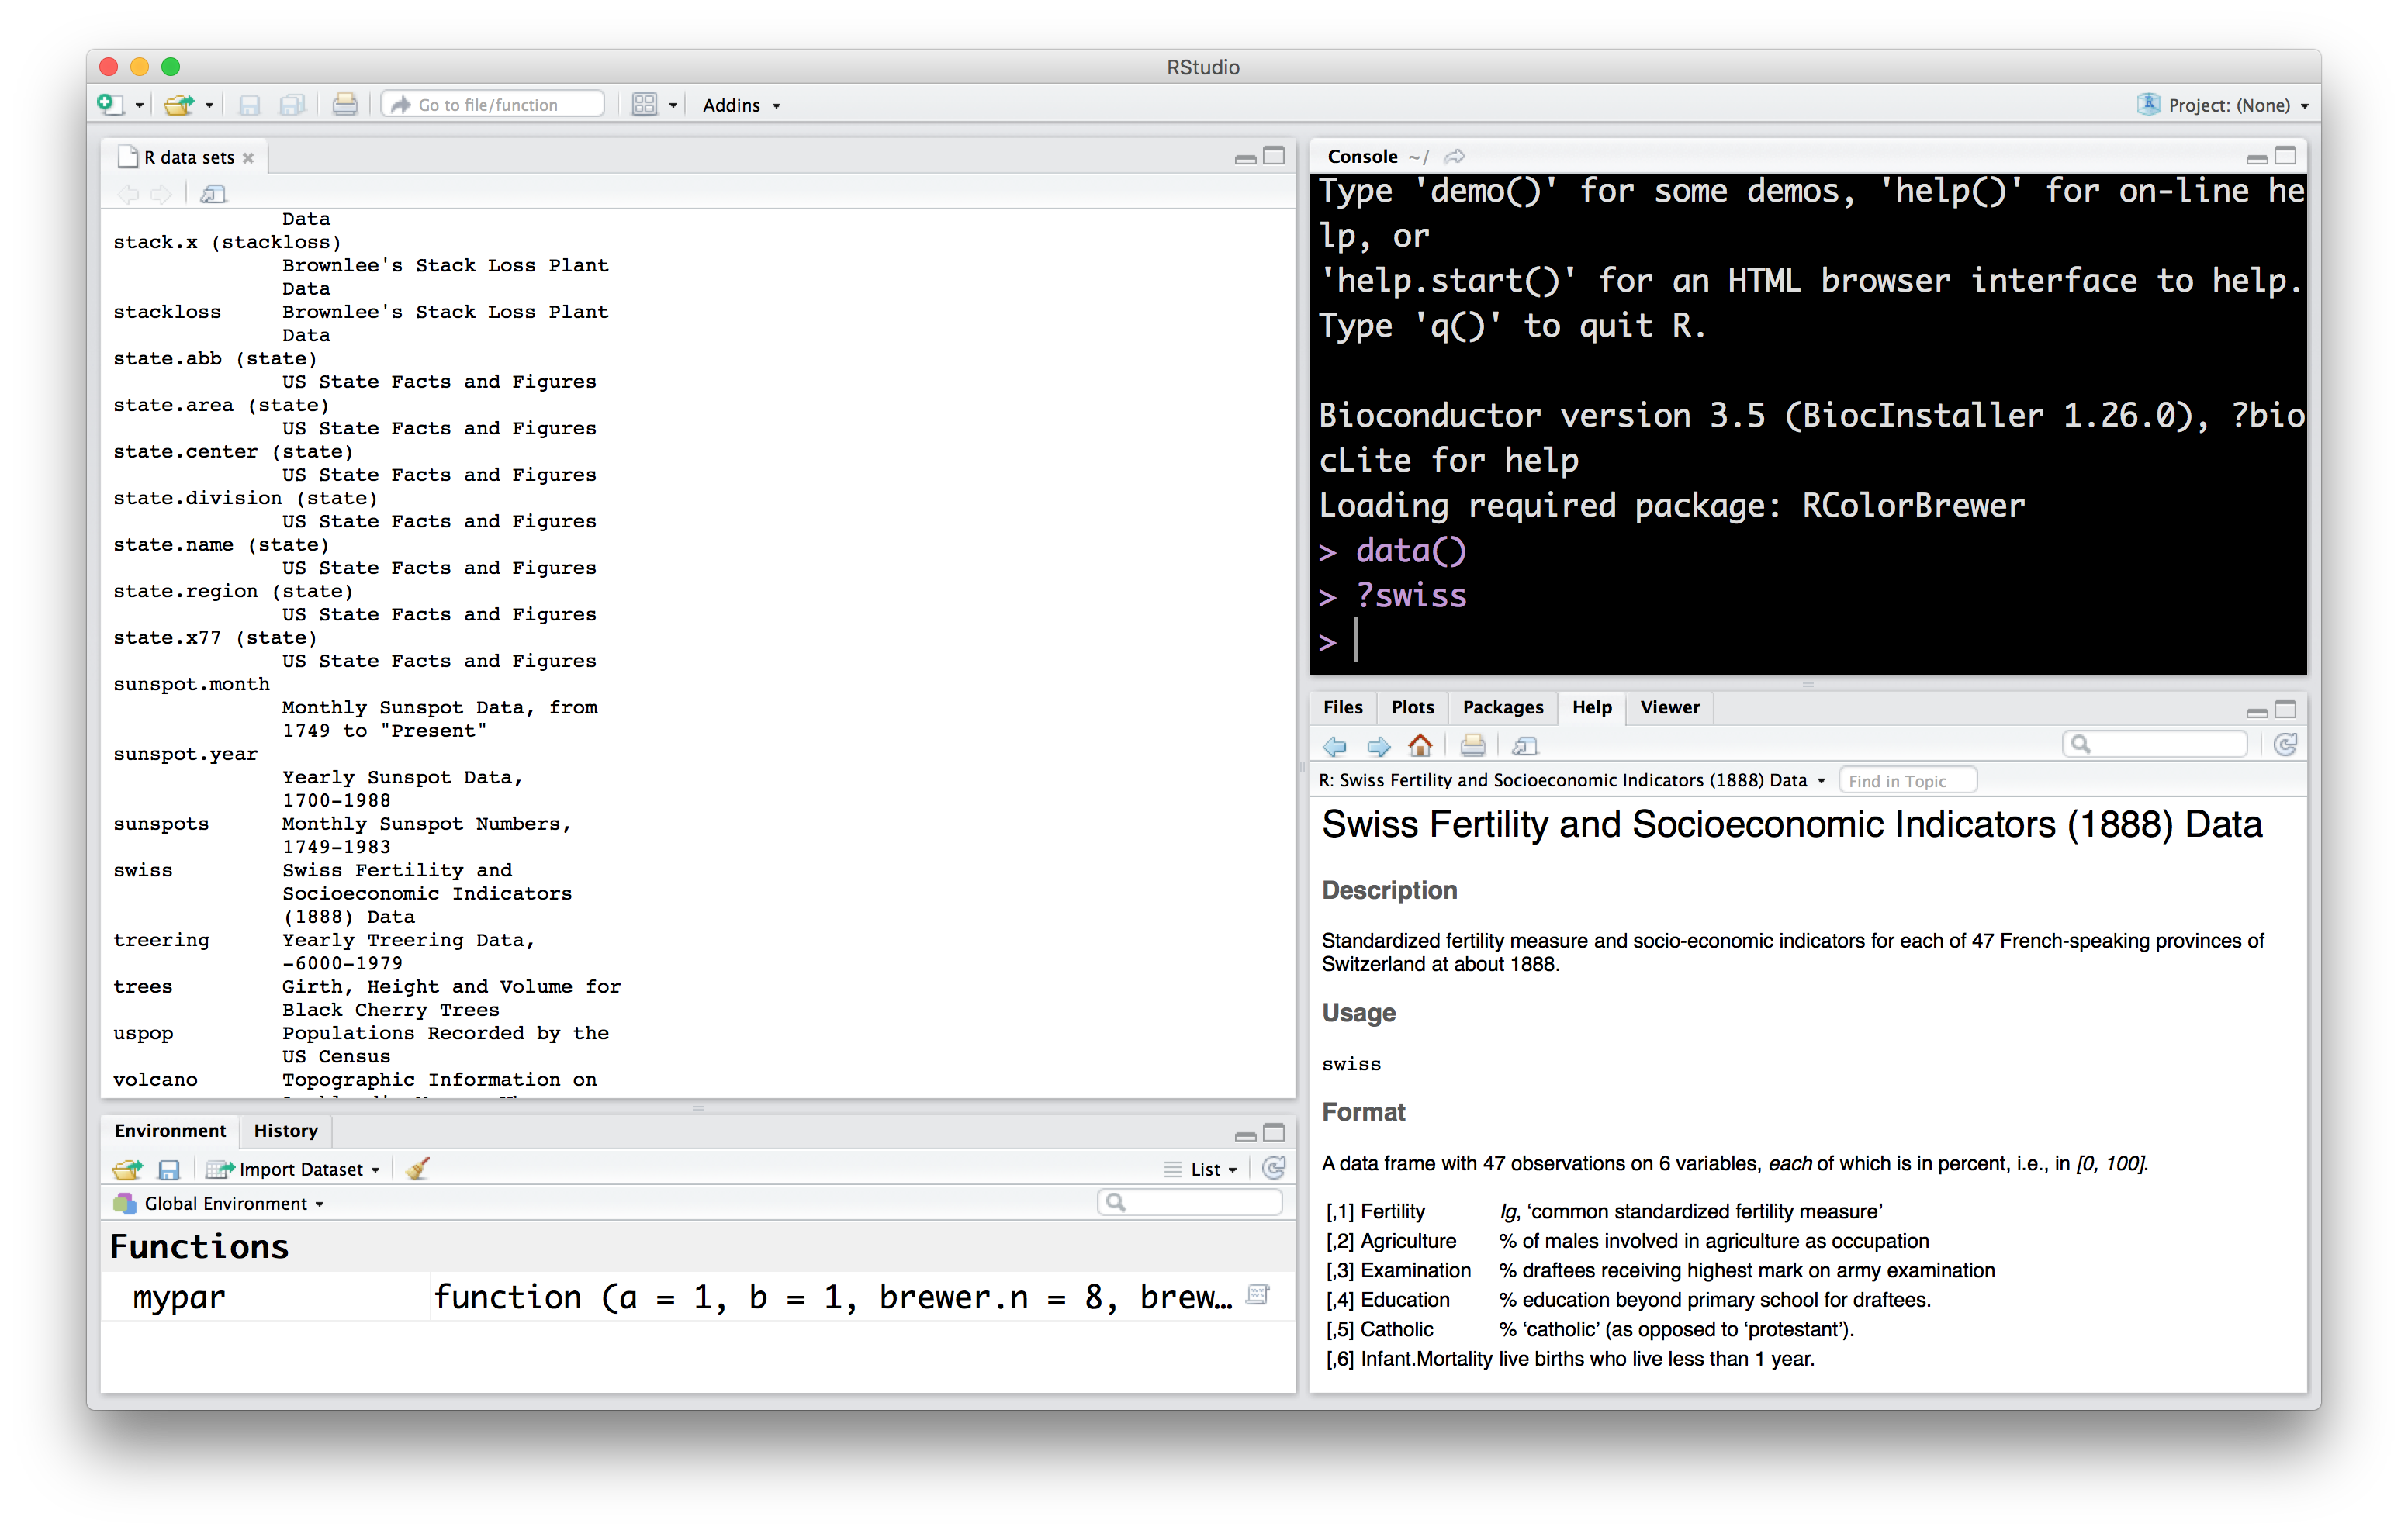Click the Find in Topic field

[x=1907, y=781]
